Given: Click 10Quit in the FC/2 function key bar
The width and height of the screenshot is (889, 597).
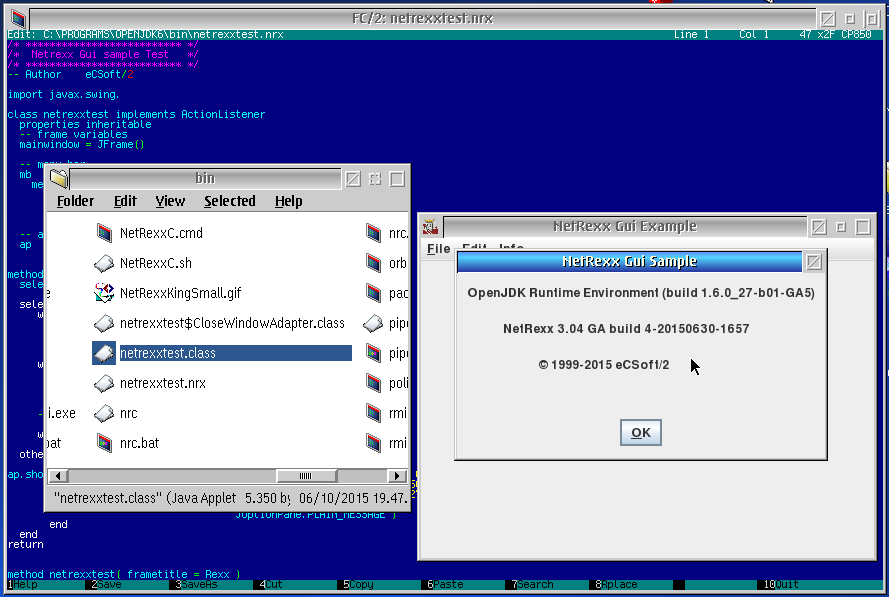Looking at the screenshot, I should point(781,585).
